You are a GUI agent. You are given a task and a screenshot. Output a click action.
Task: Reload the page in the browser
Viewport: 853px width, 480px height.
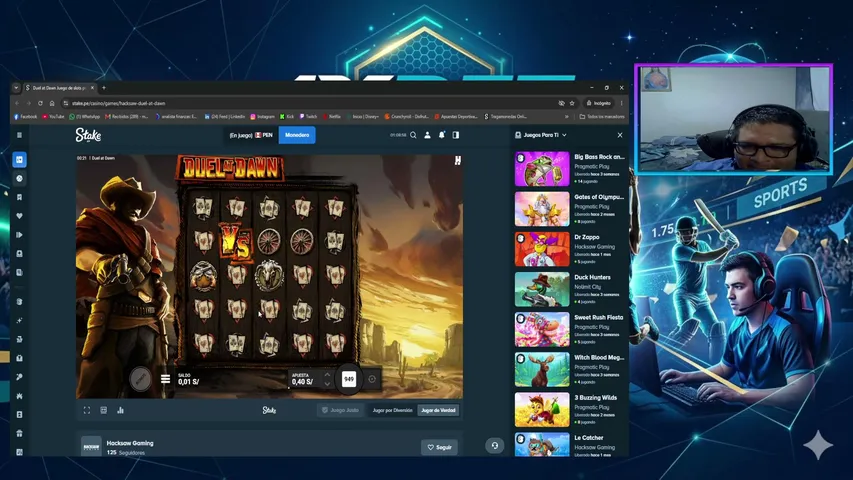pyautogui.click(x=40, y=103)
